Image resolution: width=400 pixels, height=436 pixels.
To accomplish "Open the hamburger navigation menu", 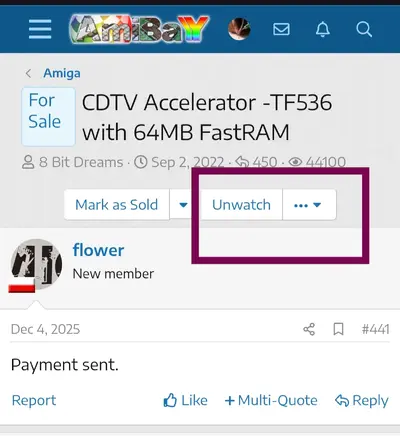I will (x=40, y=29).
